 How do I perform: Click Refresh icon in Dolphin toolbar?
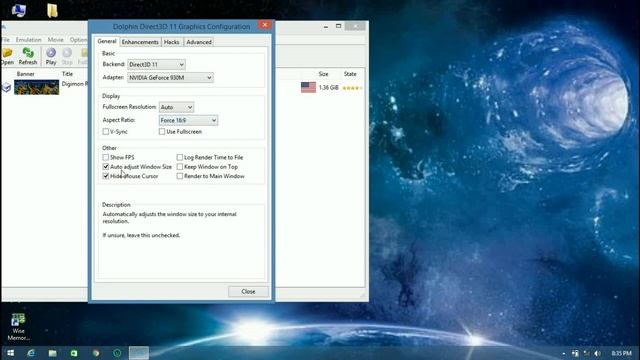pyautogui.click(x=28, y=53)
